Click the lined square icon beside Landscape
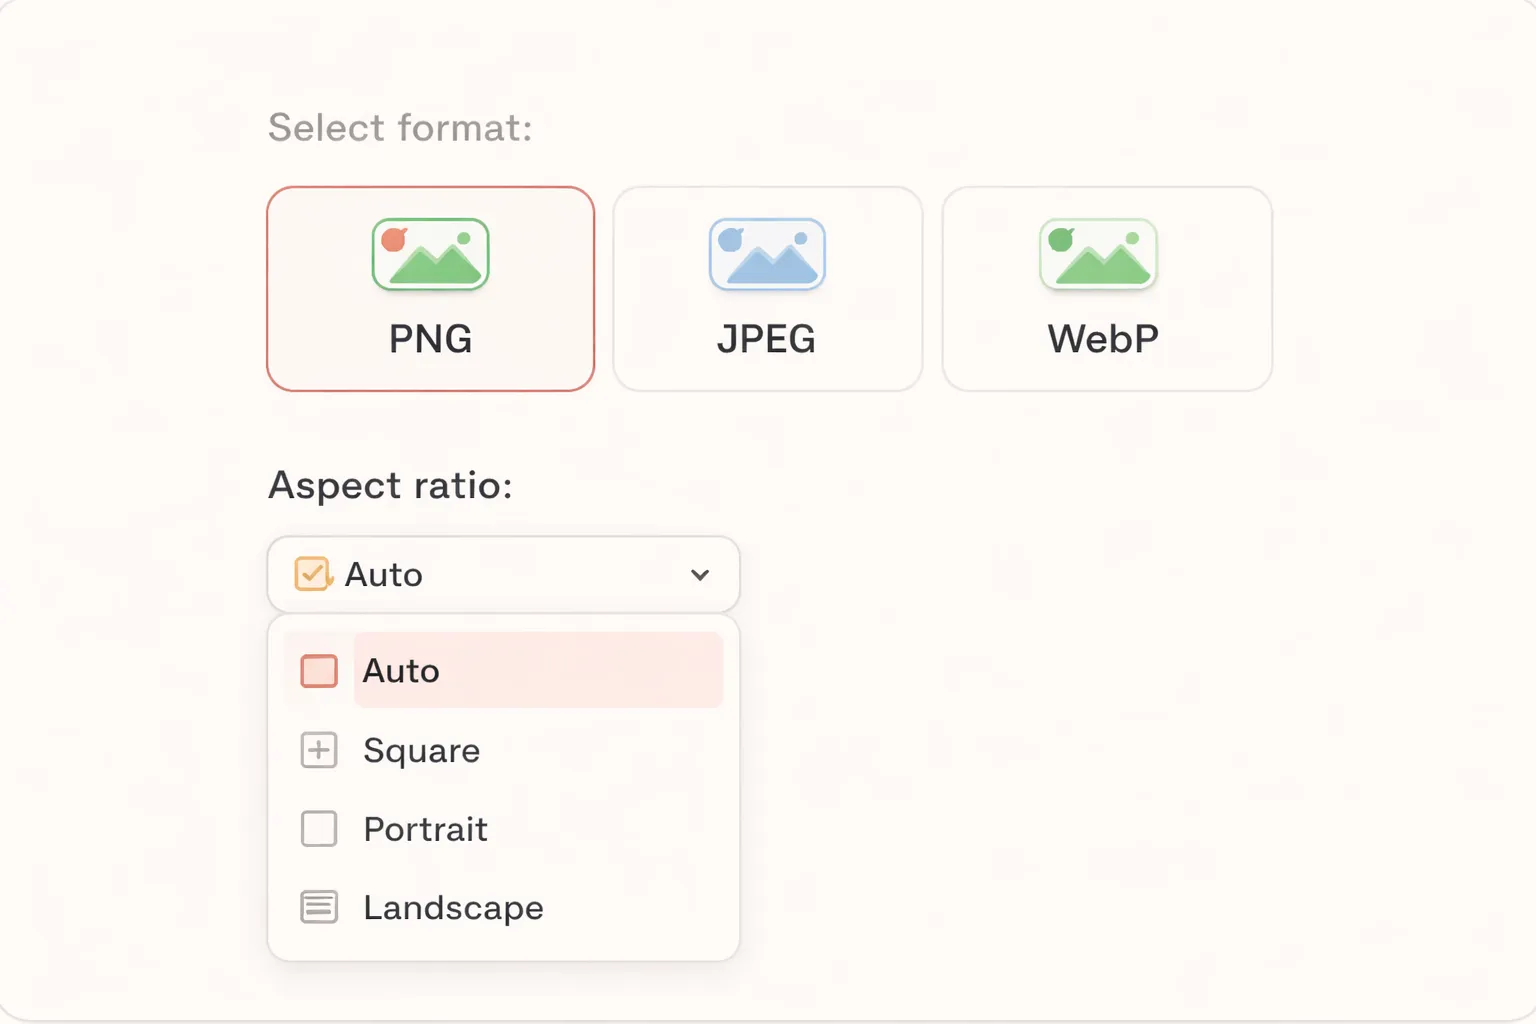This screenshot has height=1024, width=1536. [x=318, y=907]
